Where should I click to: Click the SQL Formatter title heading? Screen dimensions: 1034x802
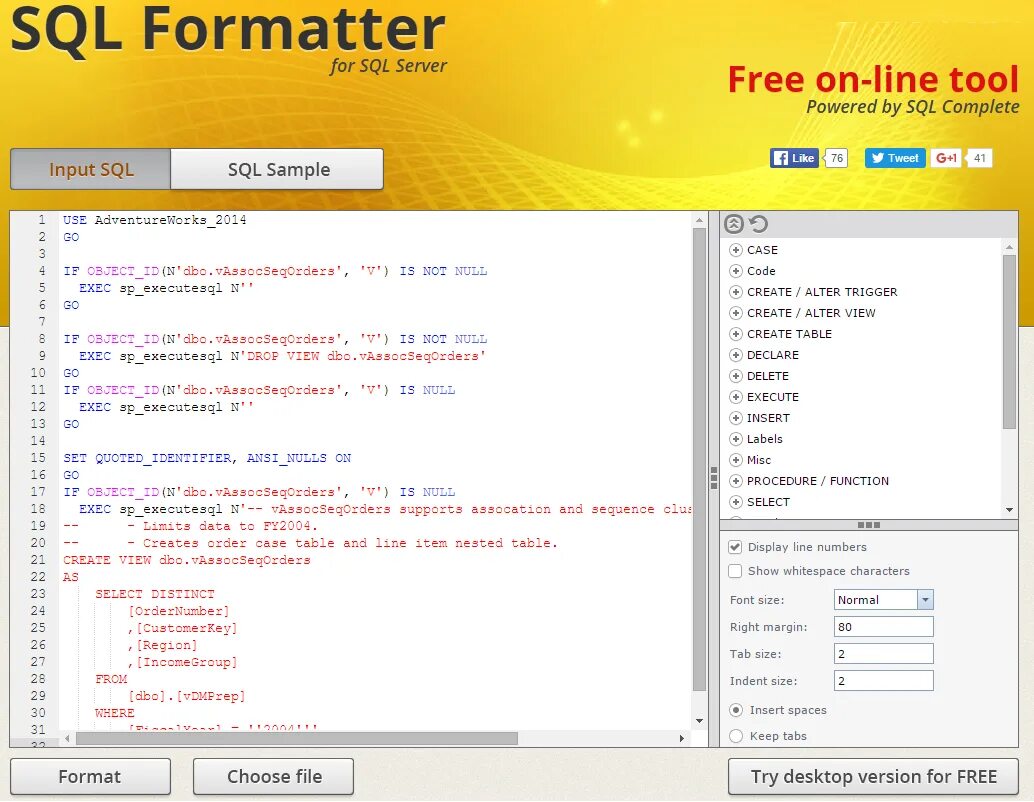click(x=228, y=29)
